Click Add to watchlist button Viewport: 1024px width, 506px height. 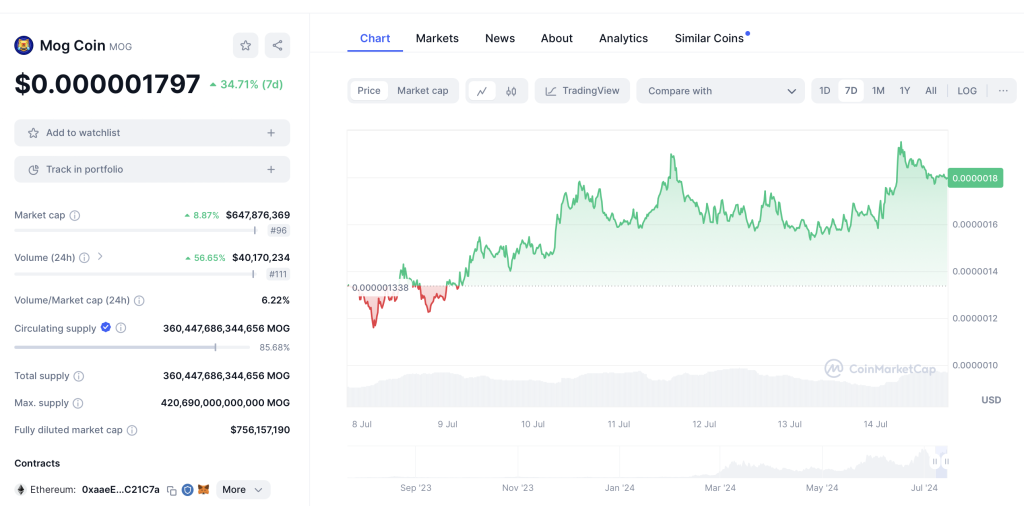152,133
